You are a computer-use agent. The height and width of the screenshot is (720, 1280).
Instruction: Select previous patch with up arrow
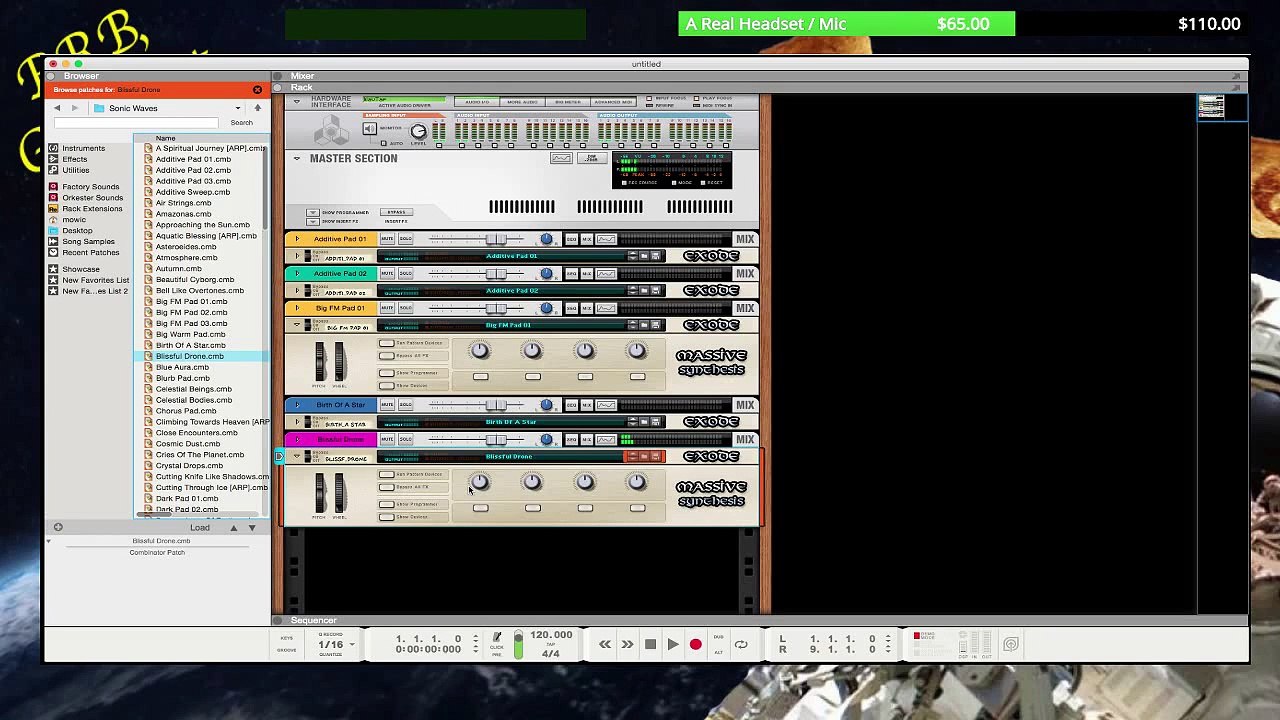click(x=234, y=528)
